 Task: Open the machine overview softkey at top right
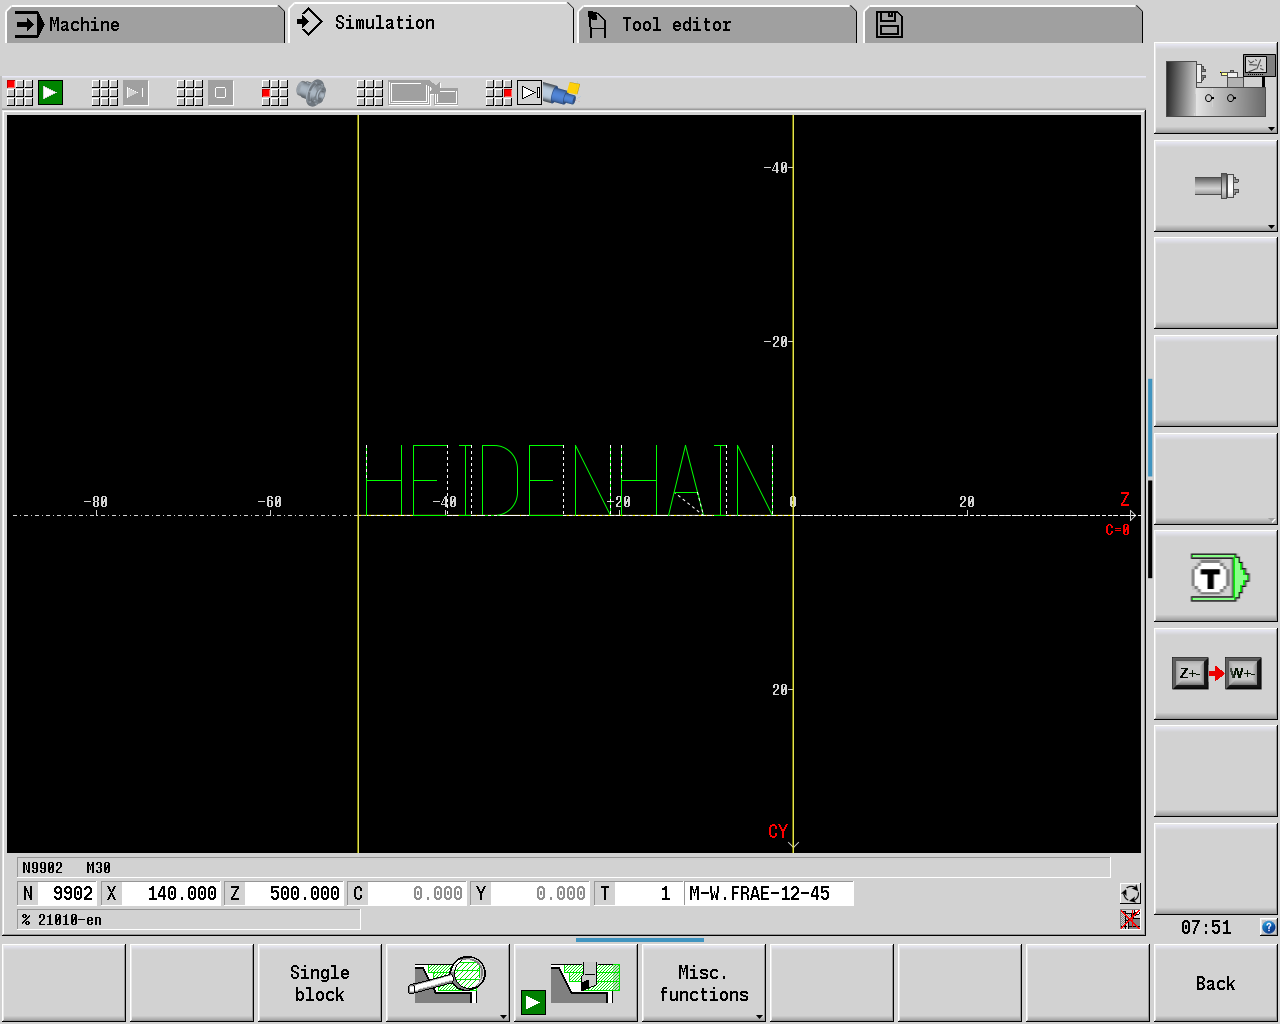[x=1216, y=88]
